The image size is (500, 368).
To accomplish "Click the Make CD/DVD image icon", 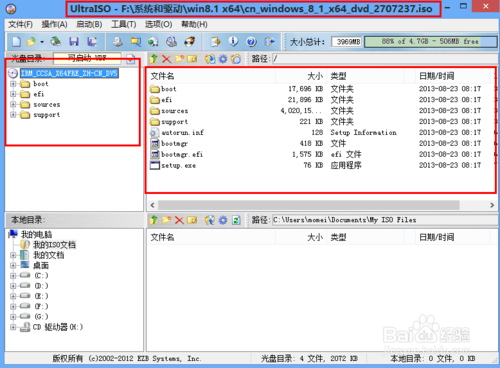I will 117,42.
